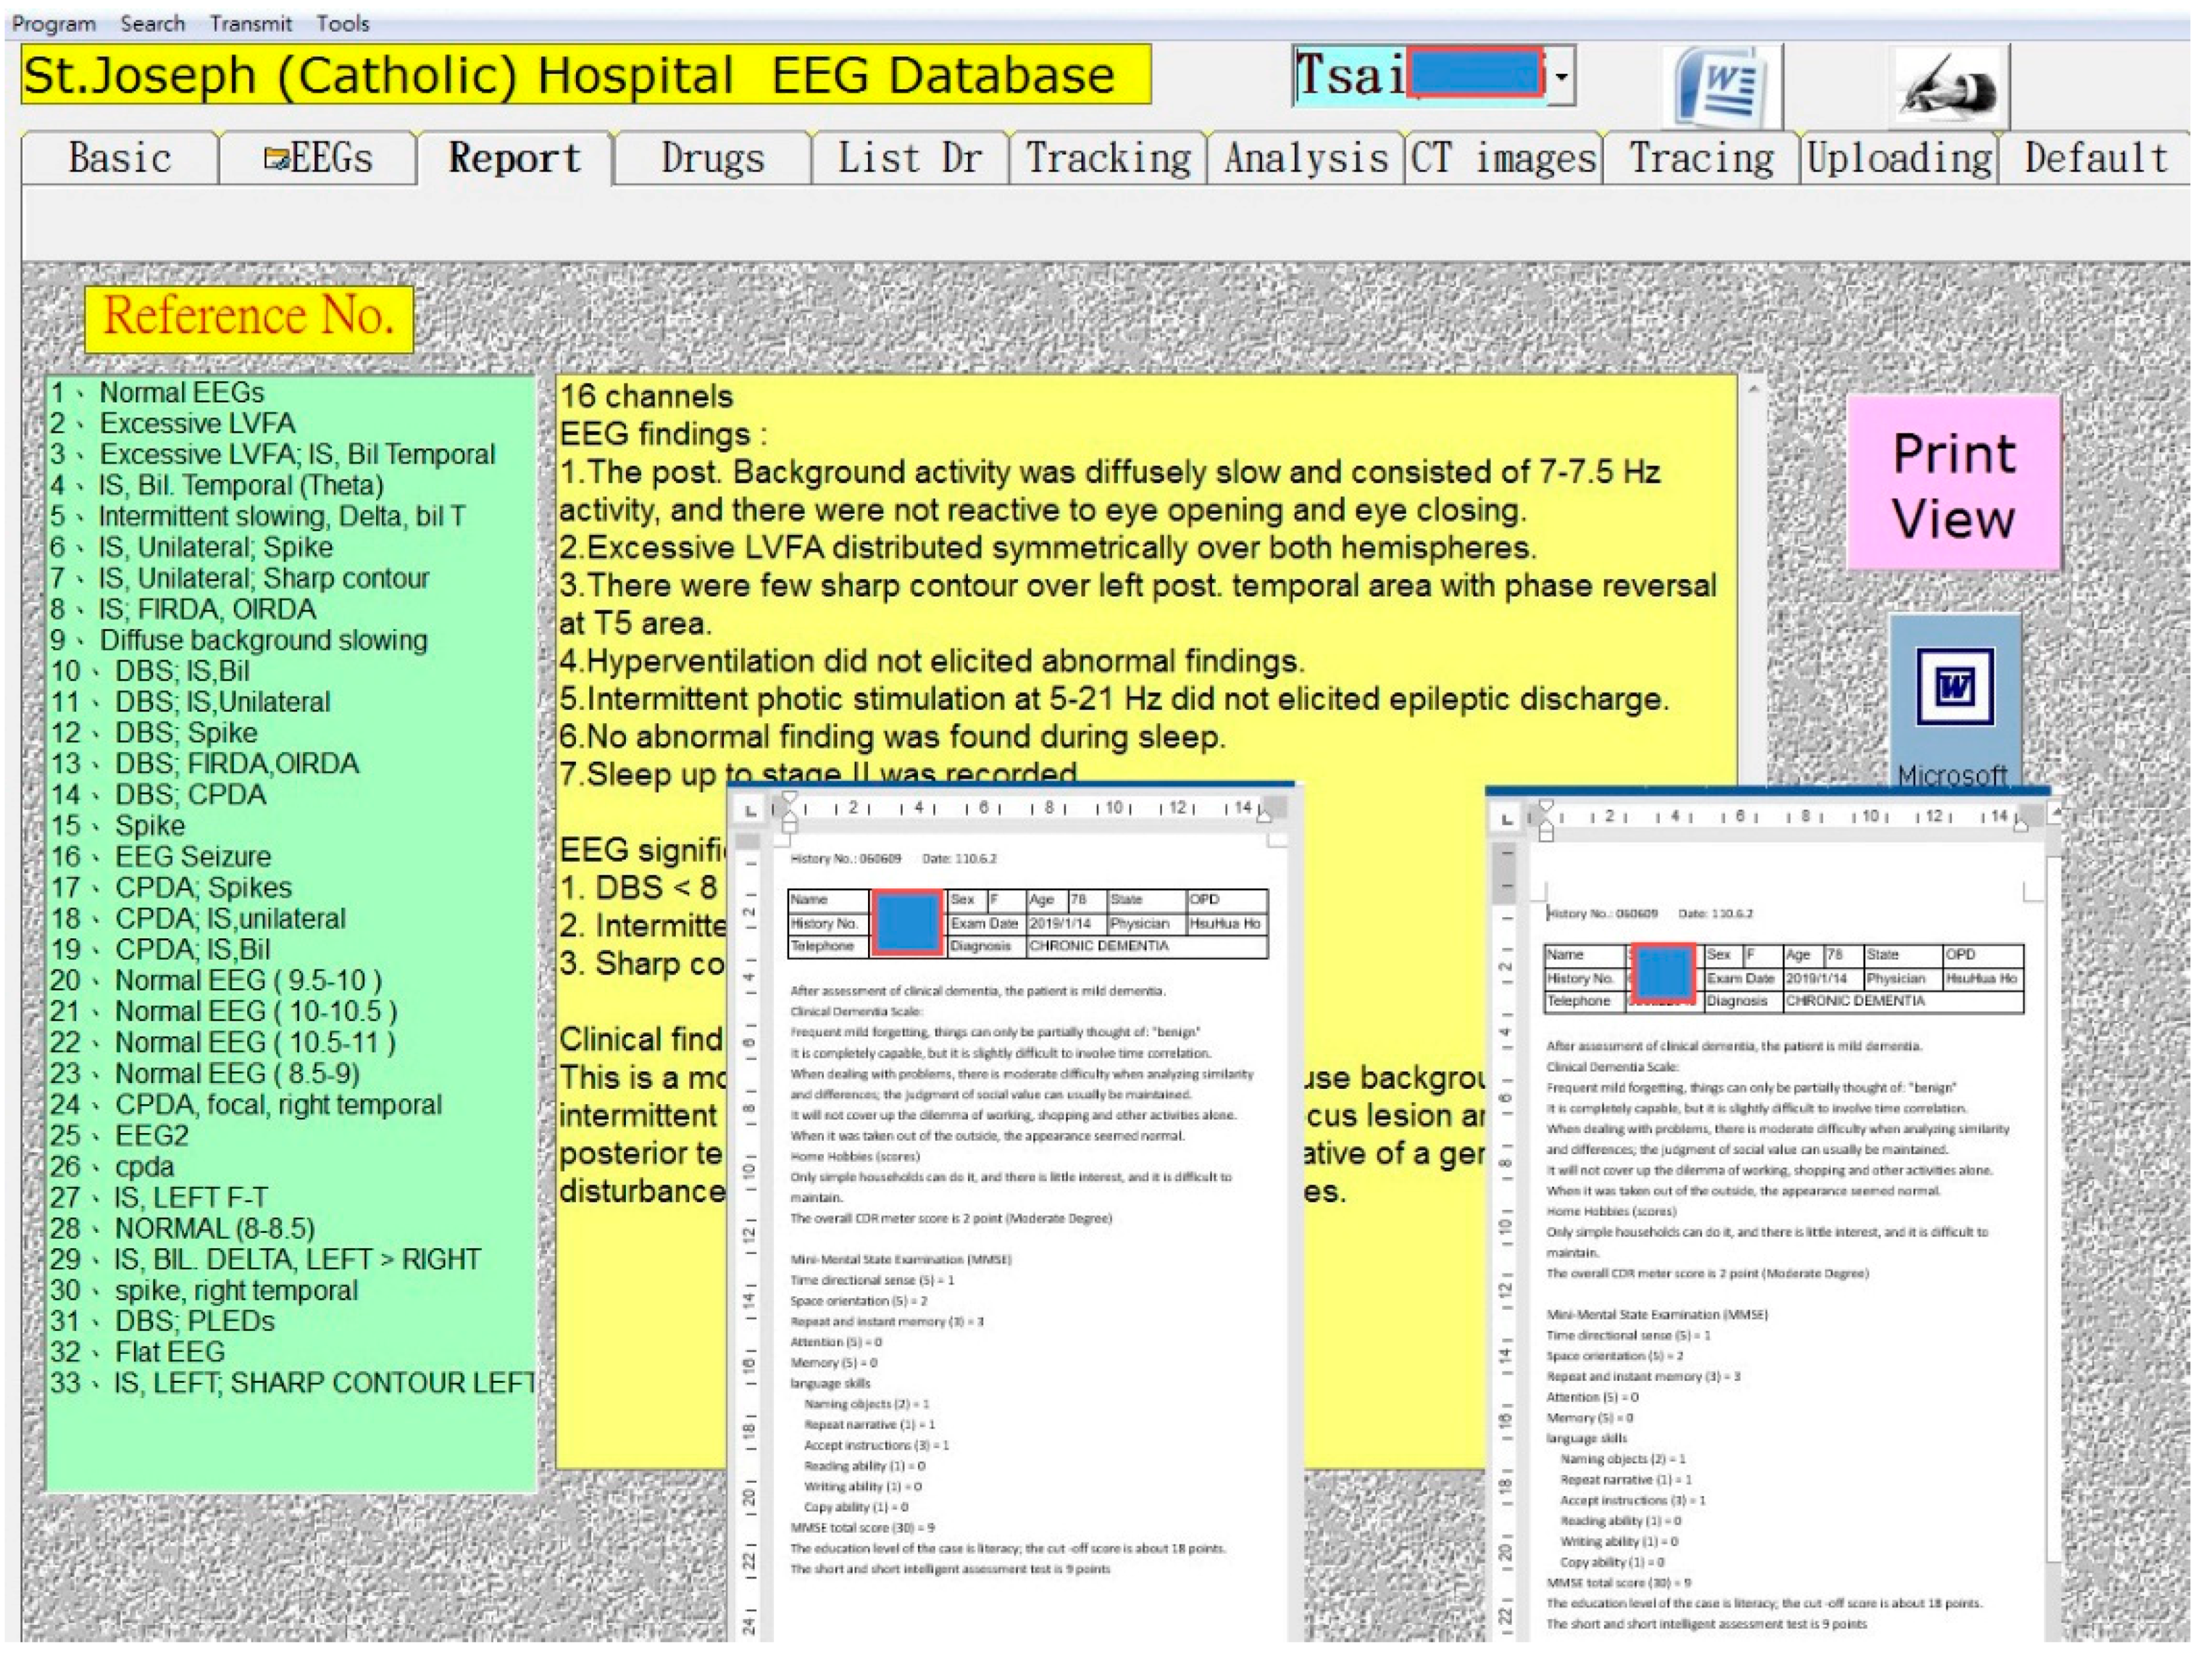Open the Program menu
Screen dimensions: 2212x1659
[53, 23]
